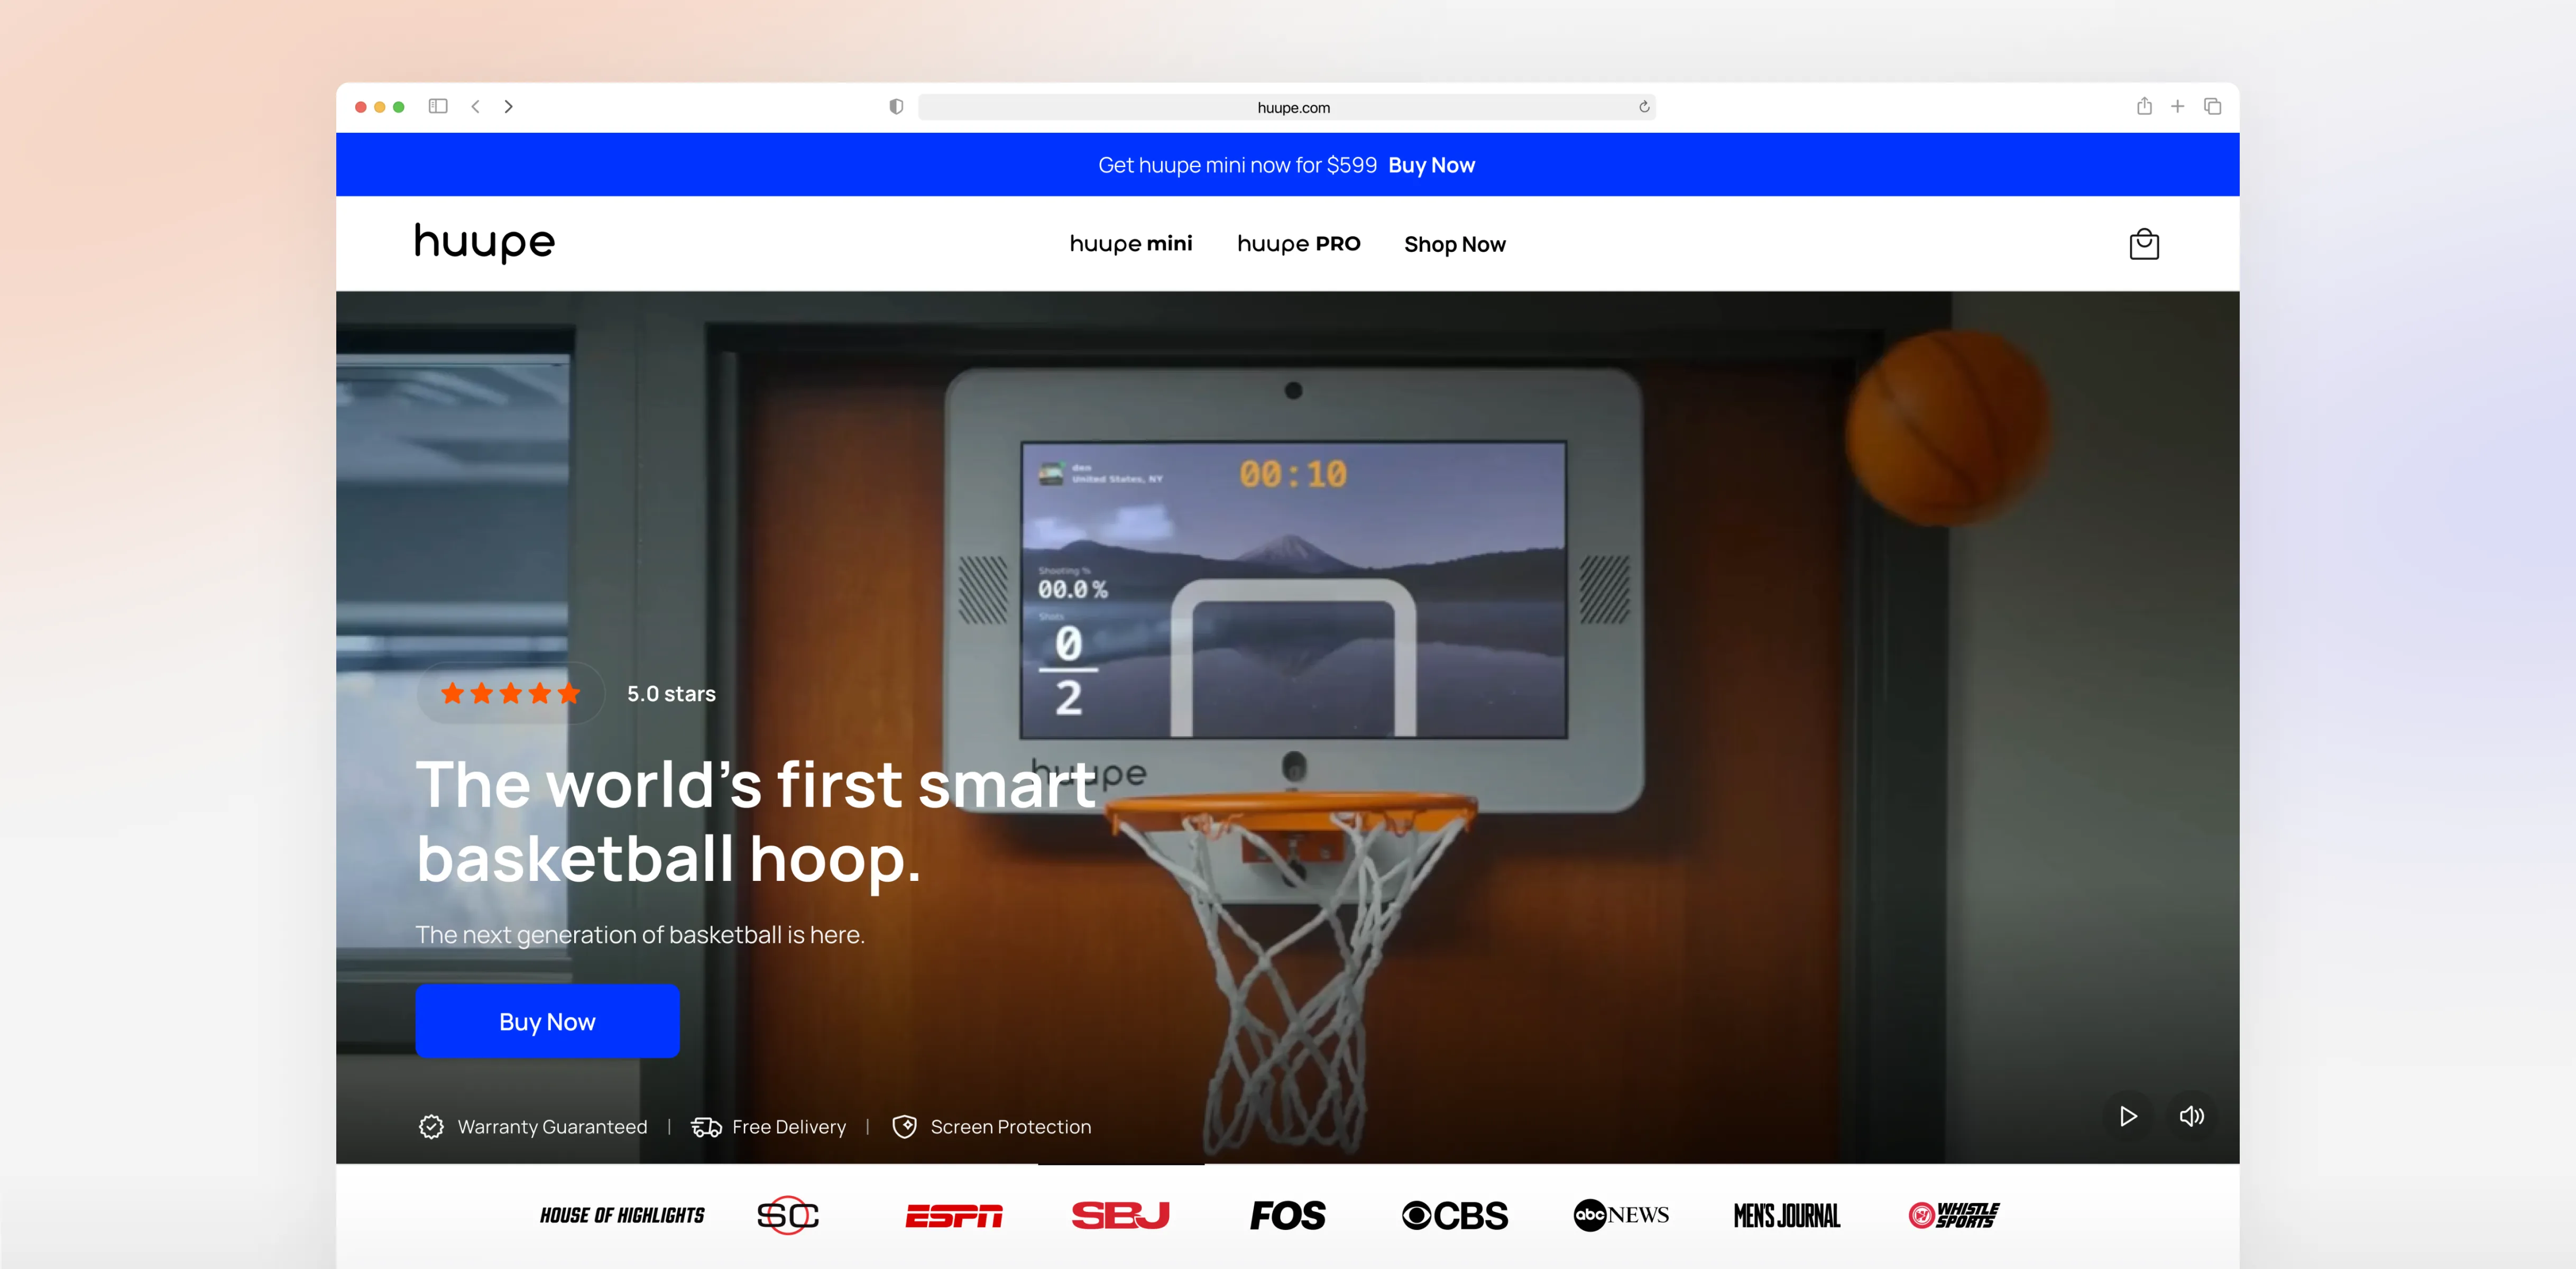Click the huupe.com address bar
This screenshot has width=2576, height=1269.
(1286, 107)
